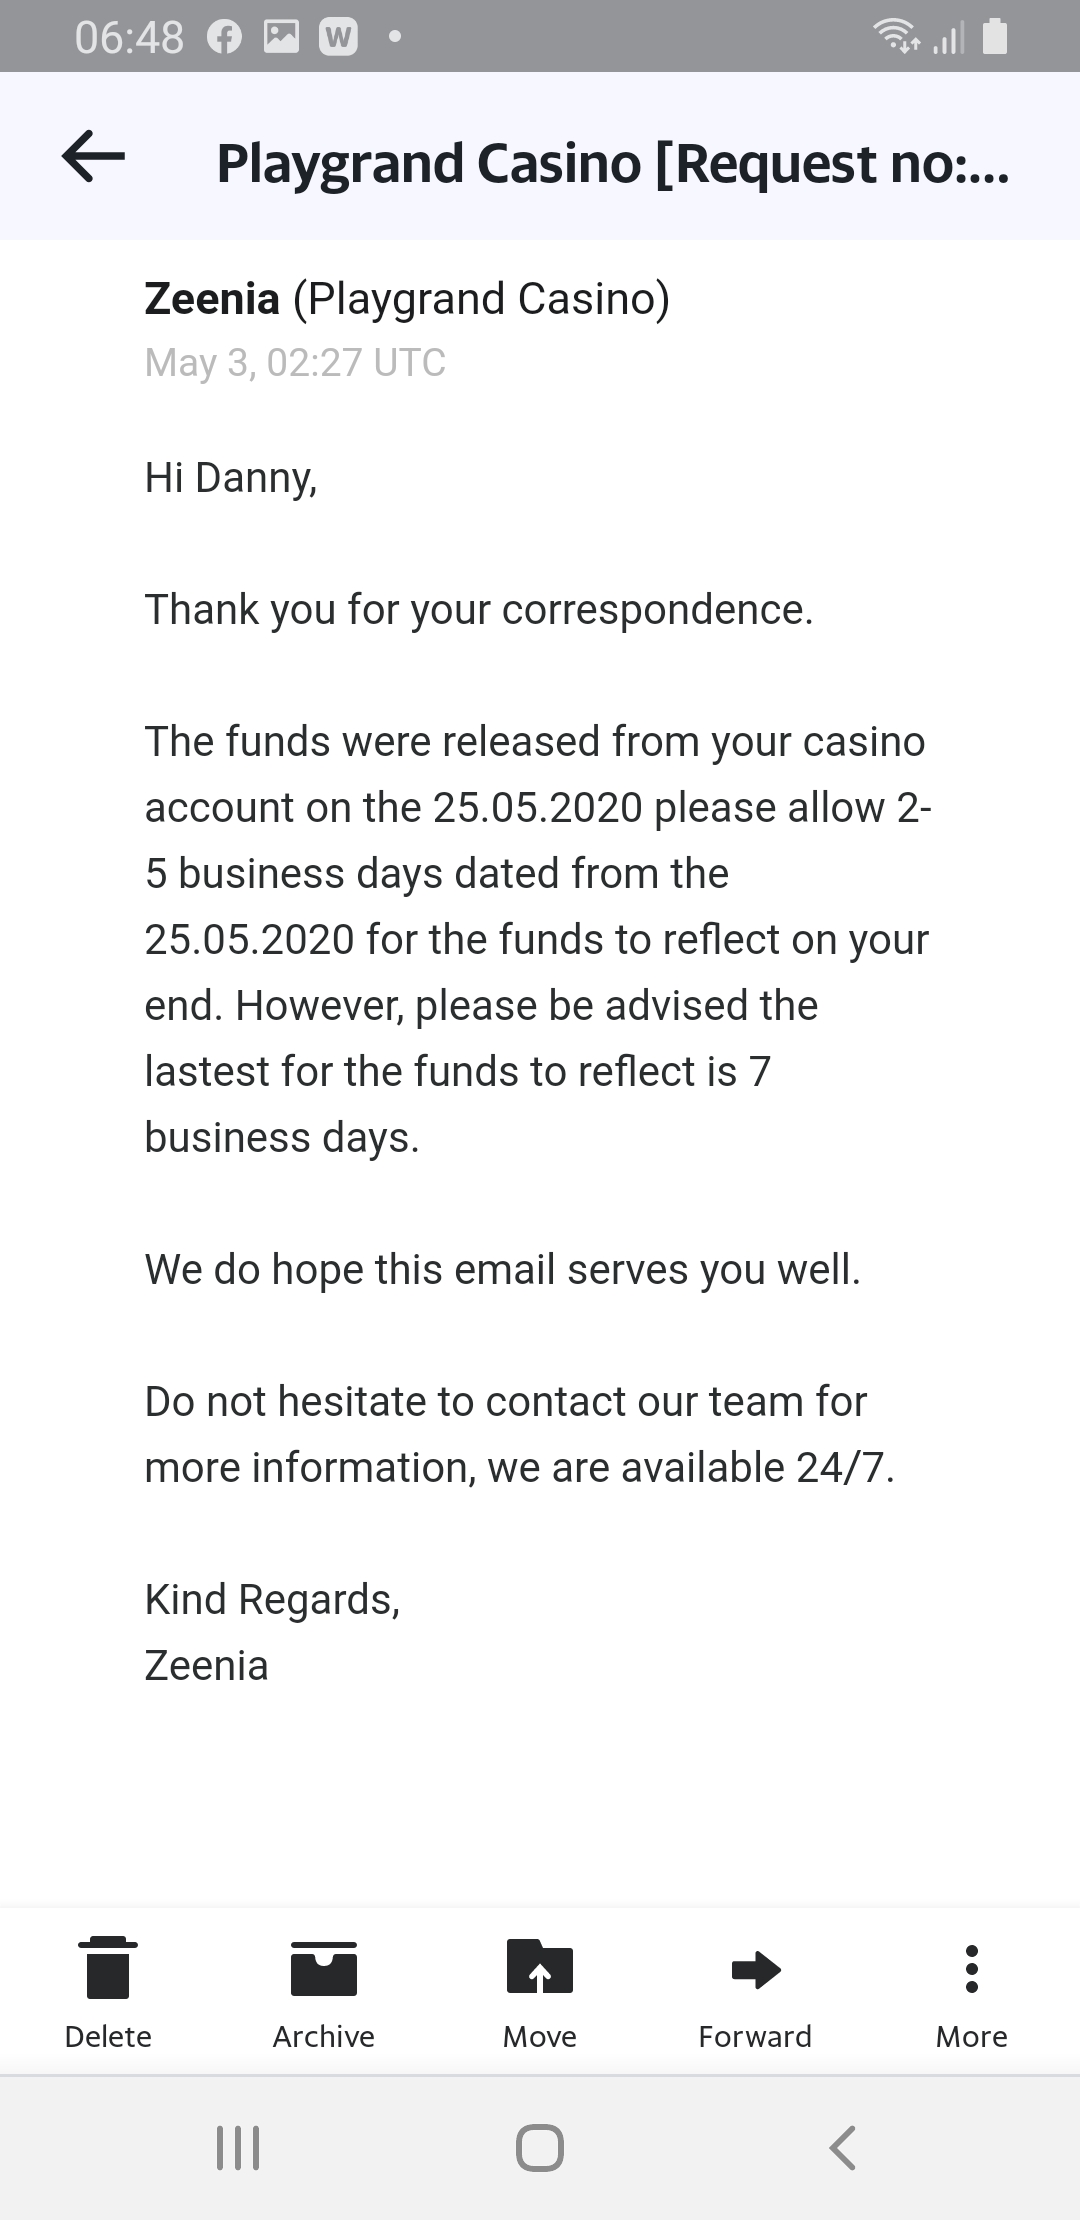Open the More options three-dot menu
The height and width of the screenshot is (2220, 1080).
(x=971, y=1968)
